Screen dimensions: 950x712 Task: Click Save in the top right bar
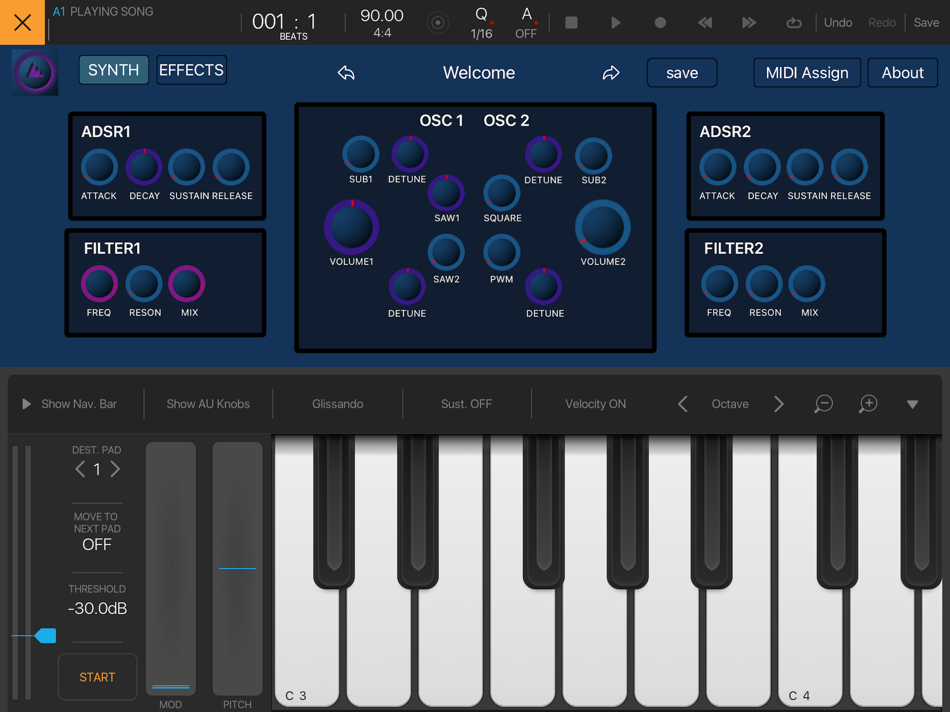pyautogui.click(x=926, y=22)
